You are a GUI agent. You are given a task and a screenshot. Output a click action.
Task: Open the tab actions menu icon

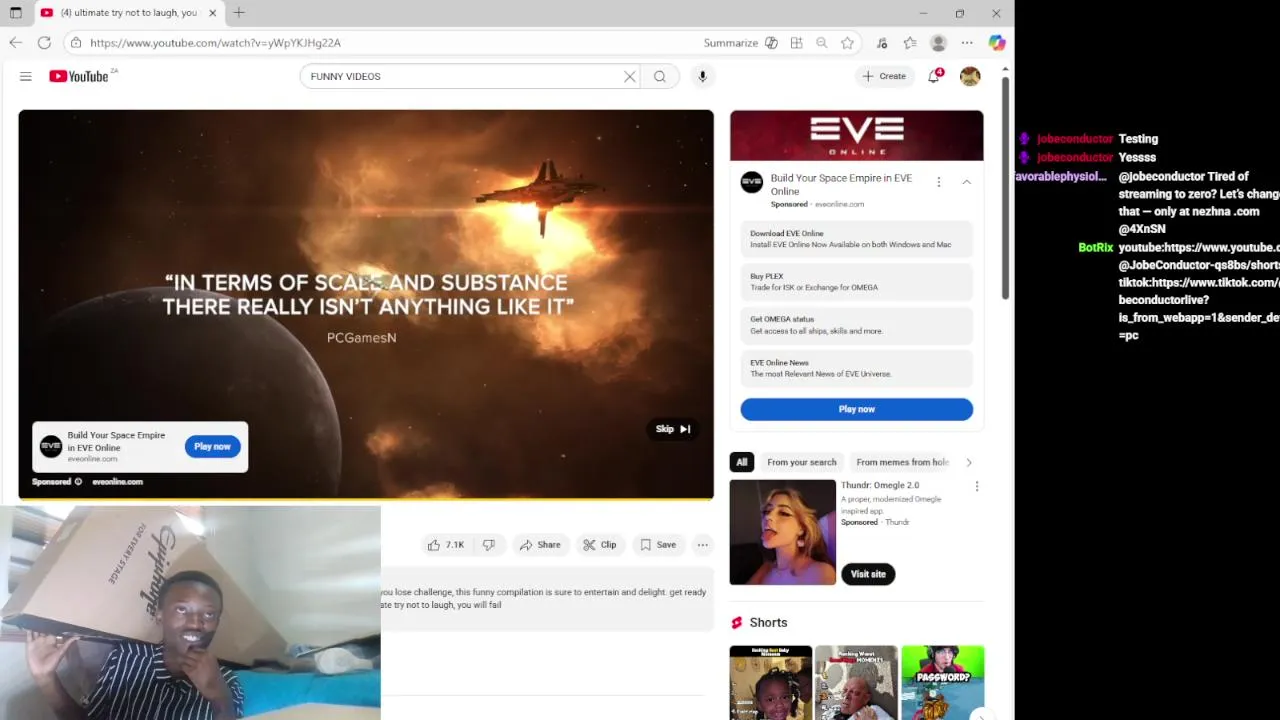(15, 13)
